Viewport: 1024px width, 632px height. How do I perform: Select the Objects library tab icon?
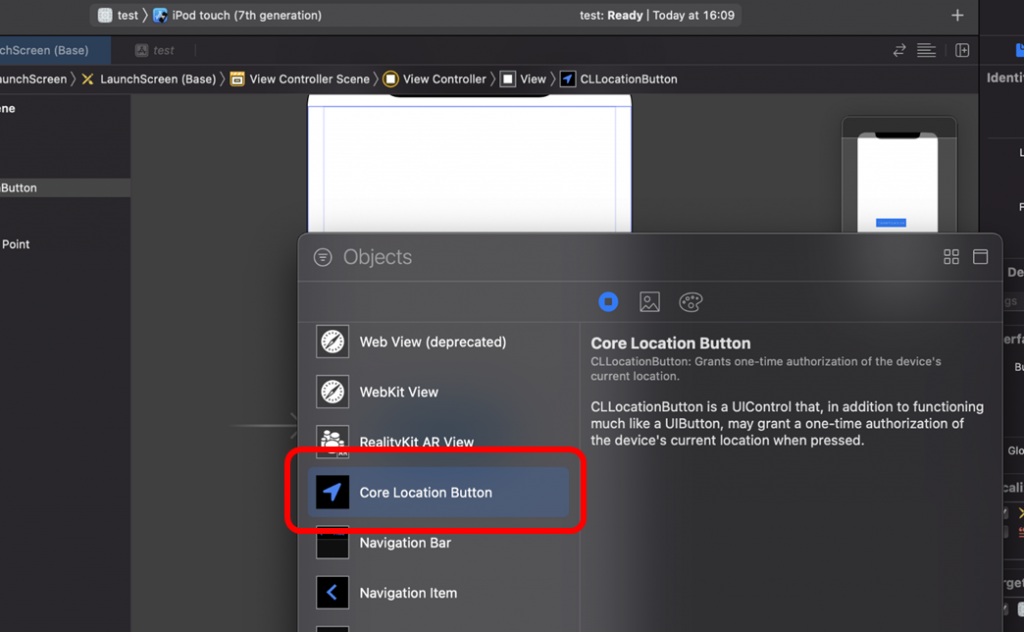tap(608, 302)
